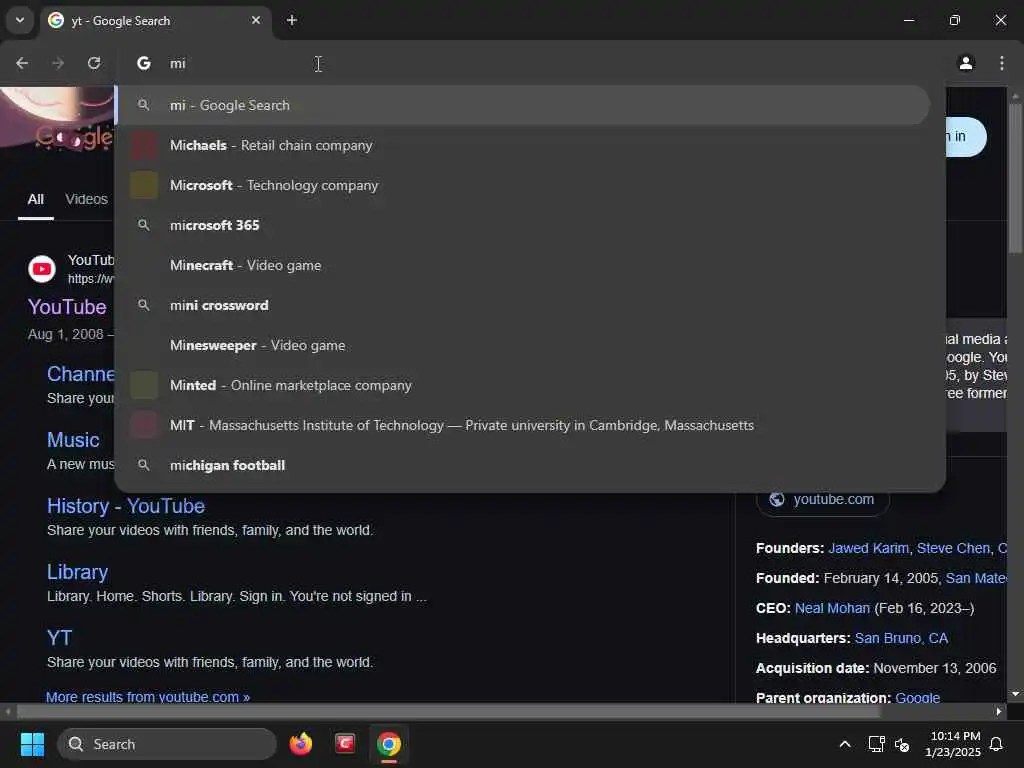
Task: Select the Minesweeper video game suggestion
Action: [x=522, y=345]
